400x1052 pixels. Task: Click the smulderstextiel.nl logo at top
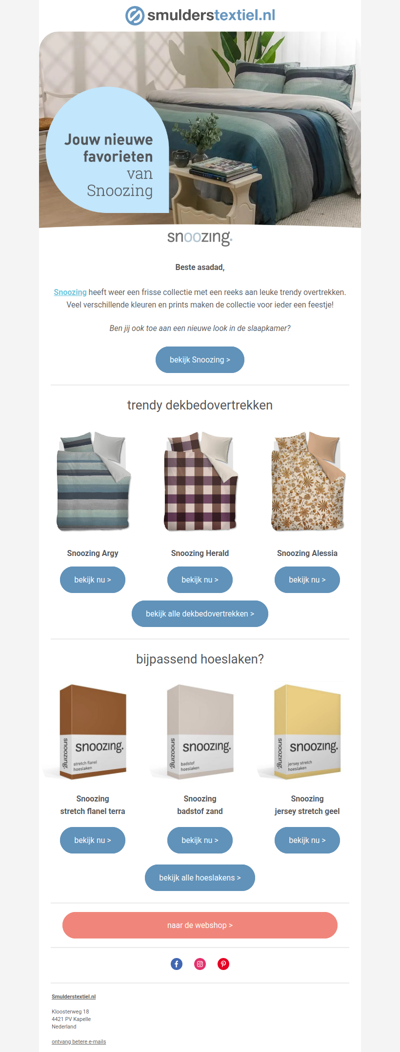pos(200,15)
